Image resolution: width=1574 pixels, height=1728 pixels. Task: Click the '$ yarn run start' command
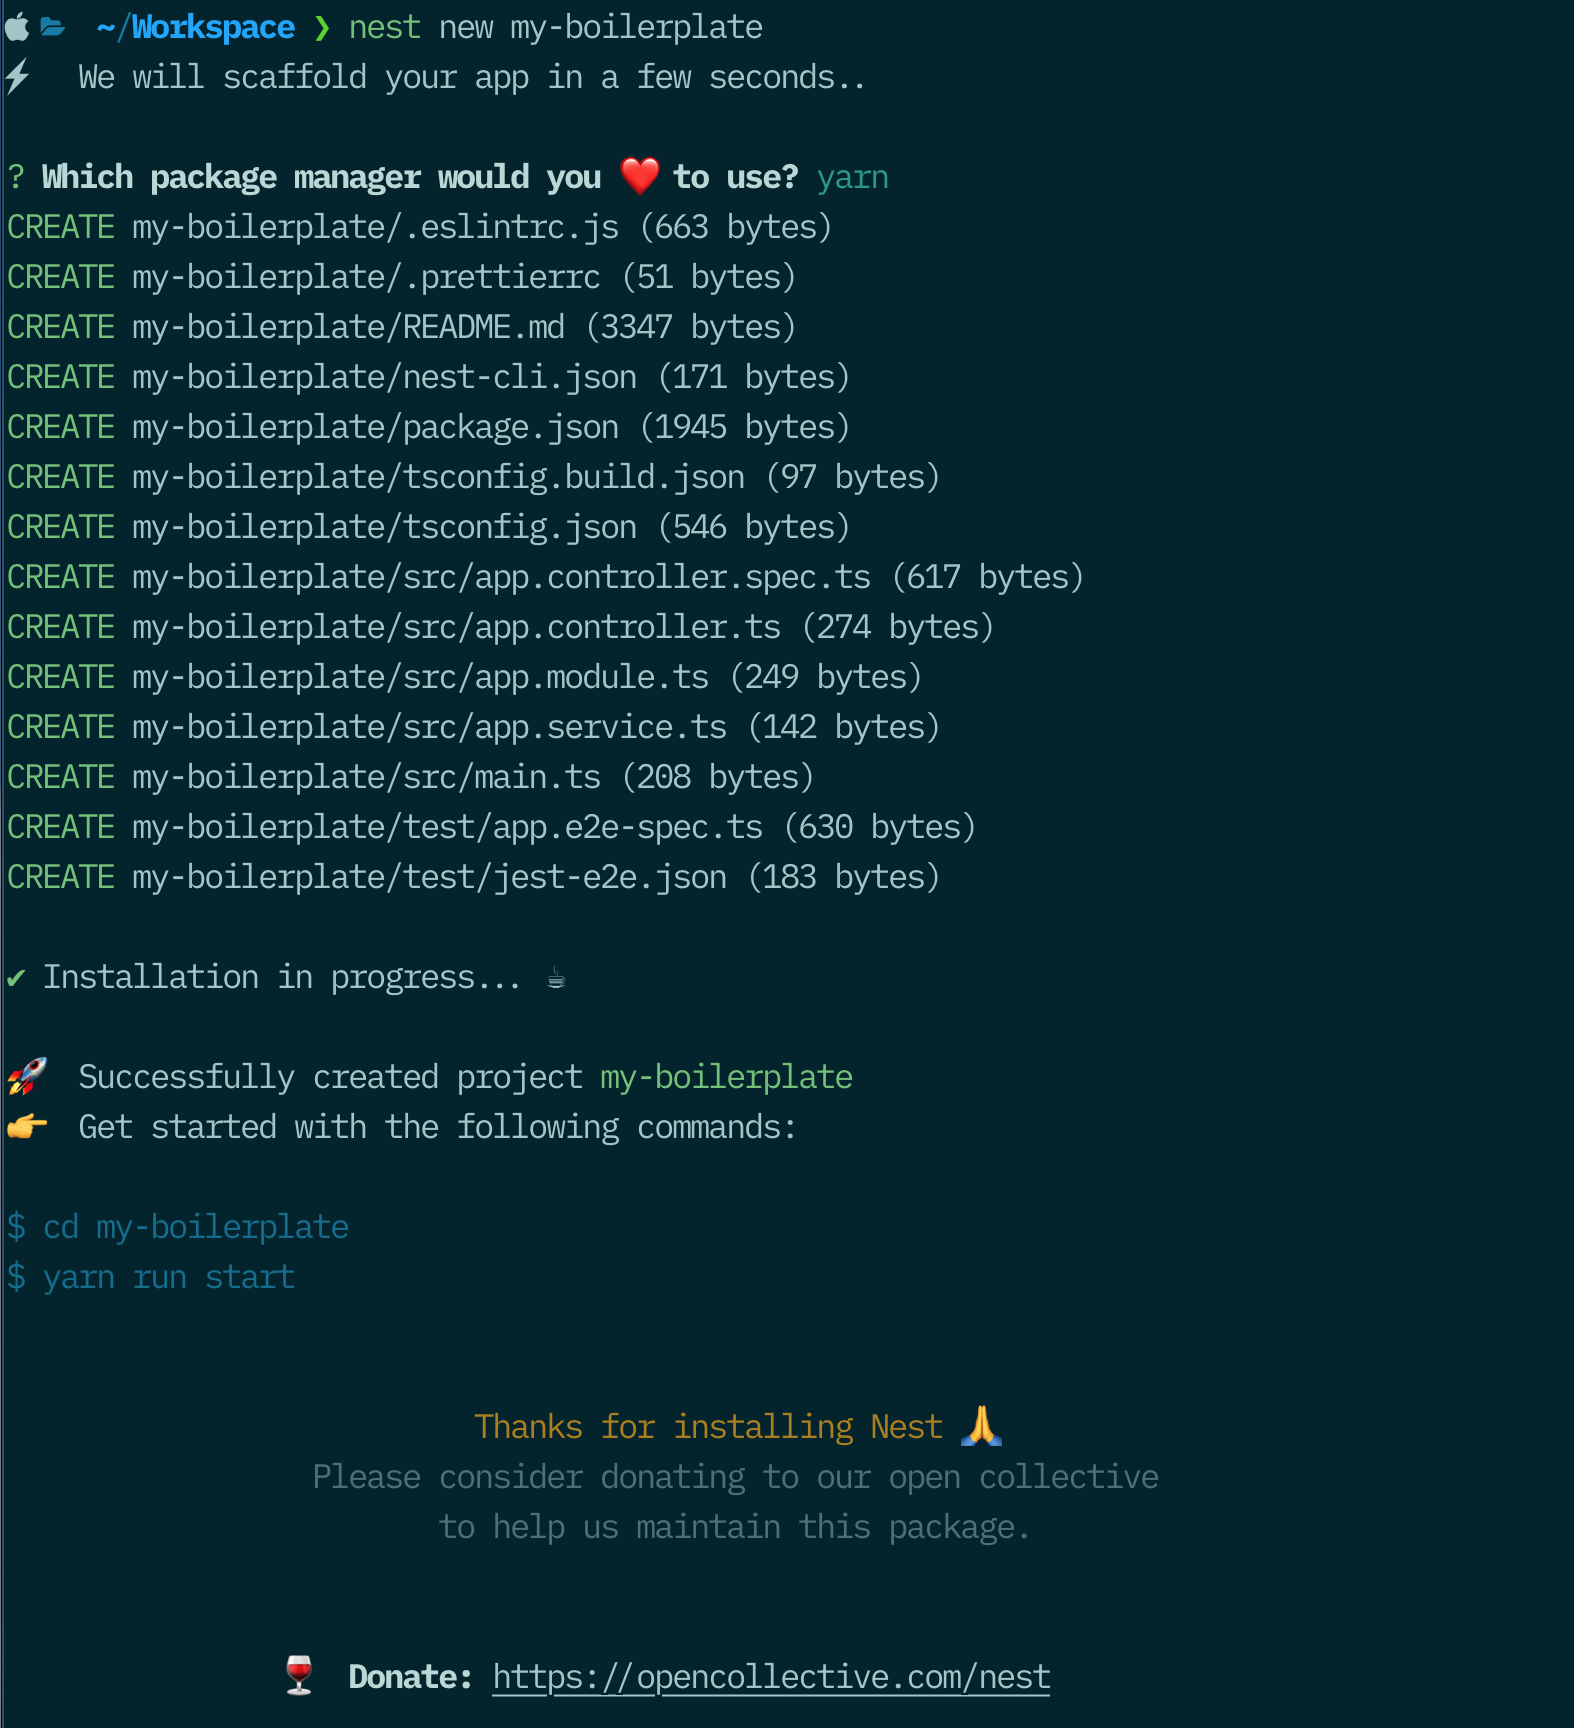(151, 1278)
